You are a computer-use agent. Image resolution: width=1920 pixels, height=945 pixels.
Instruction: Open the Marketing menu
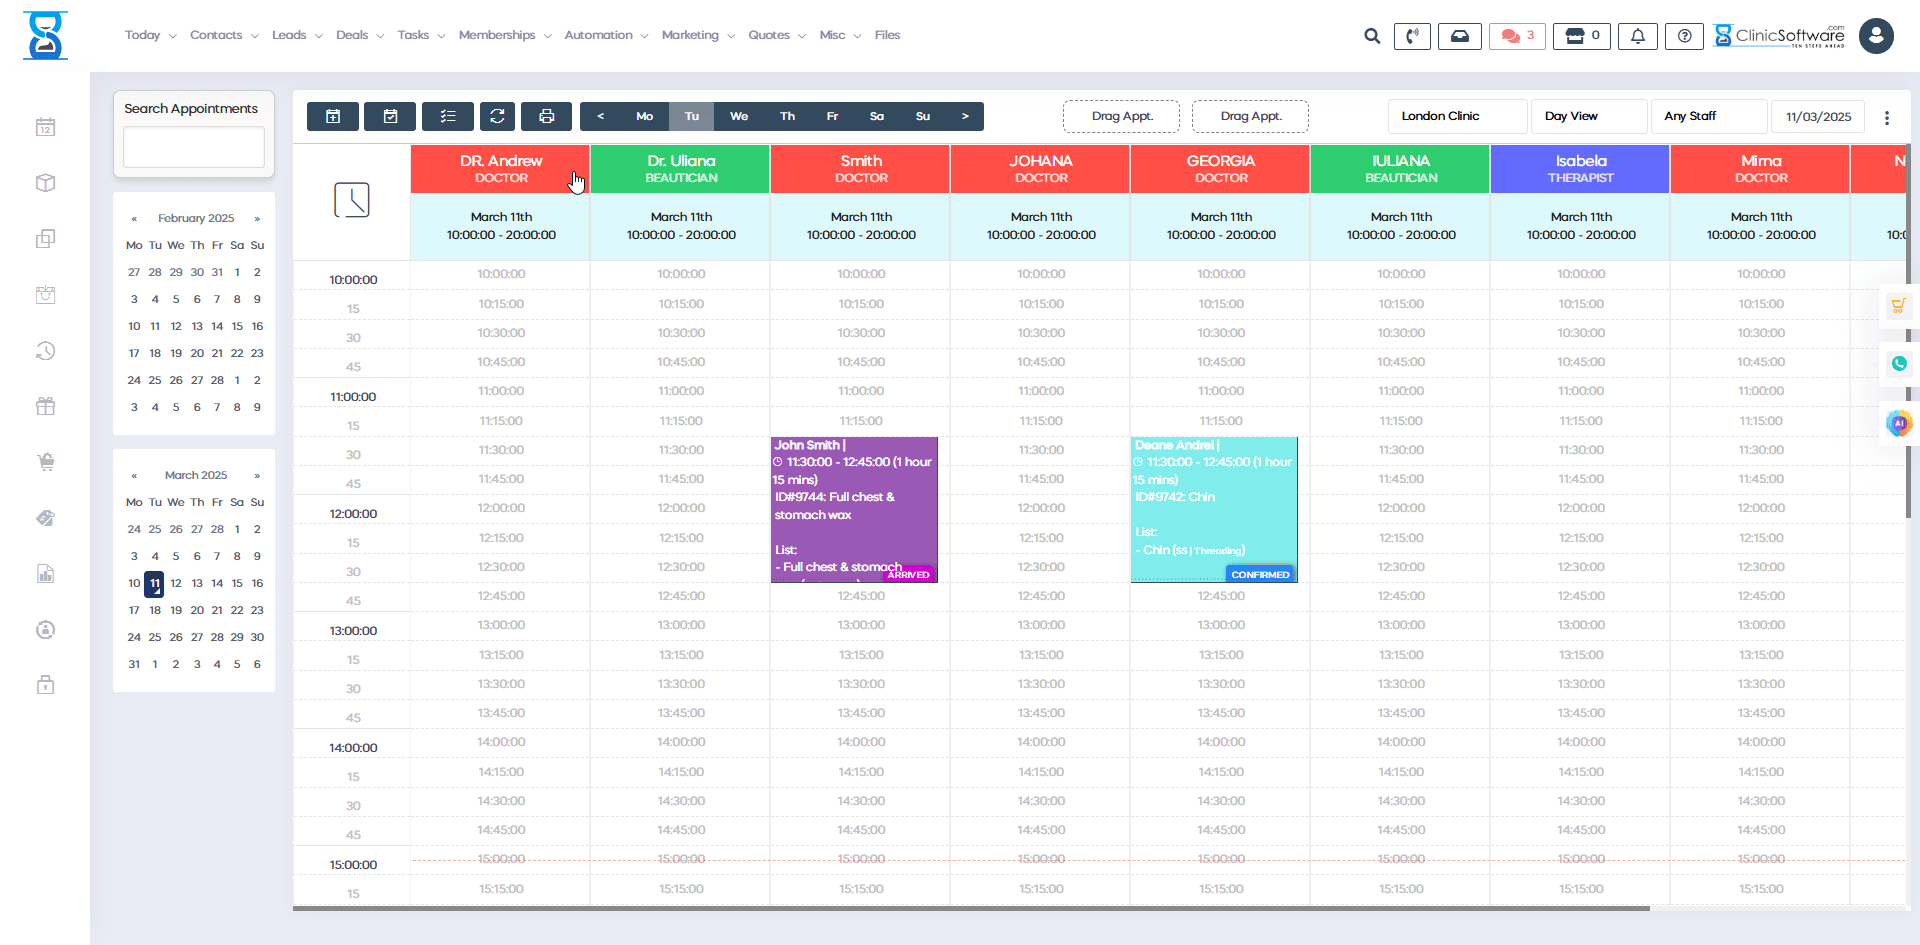[x=691, y=35]
